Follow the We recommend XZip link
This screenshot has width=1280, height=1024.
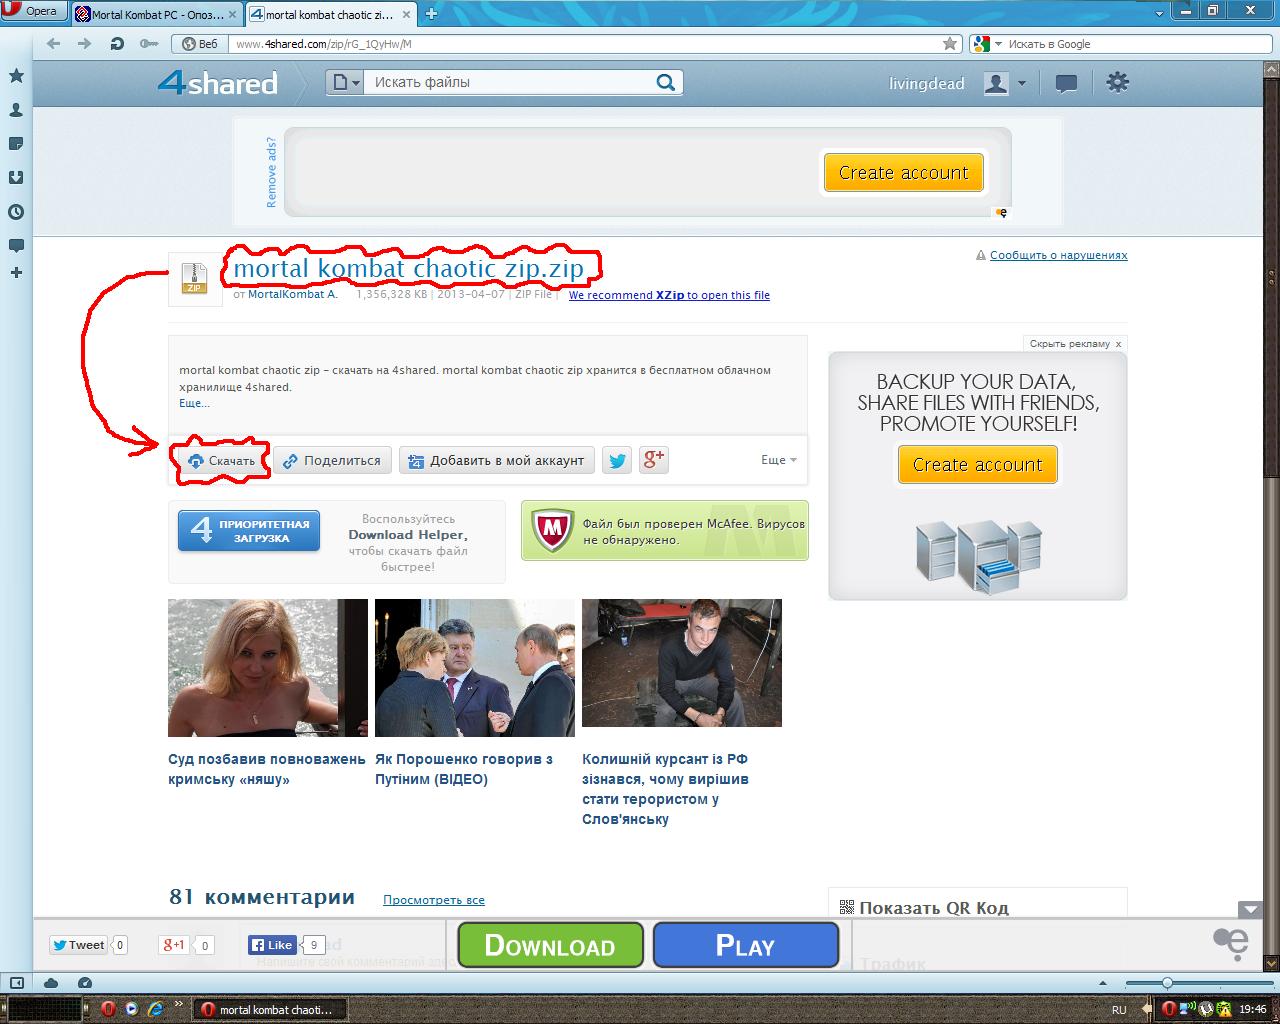coord(669,295)
